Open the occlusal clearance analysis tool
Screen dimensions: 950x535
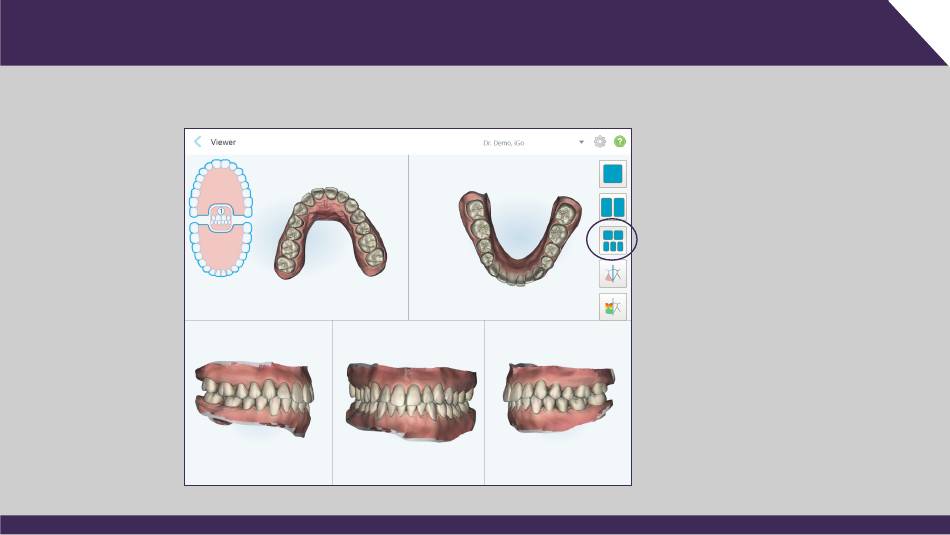tap(613, 274)
